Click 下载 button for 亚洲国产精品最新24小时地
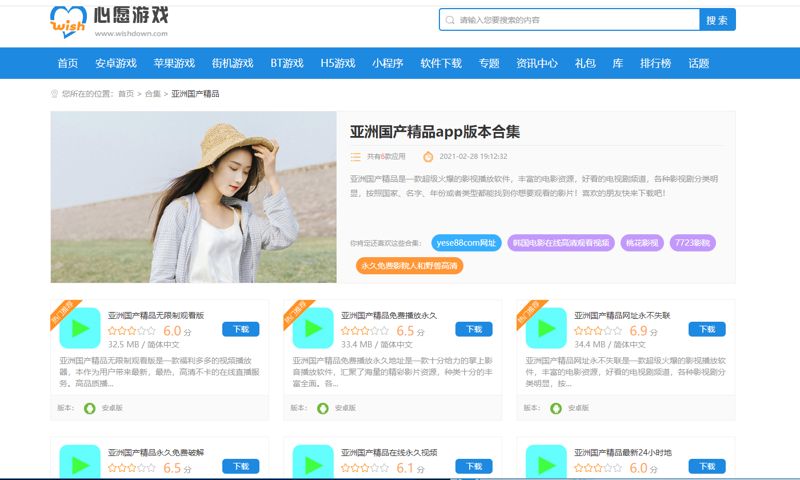Viewport: 800px width, 480px height. coord(707,466)
